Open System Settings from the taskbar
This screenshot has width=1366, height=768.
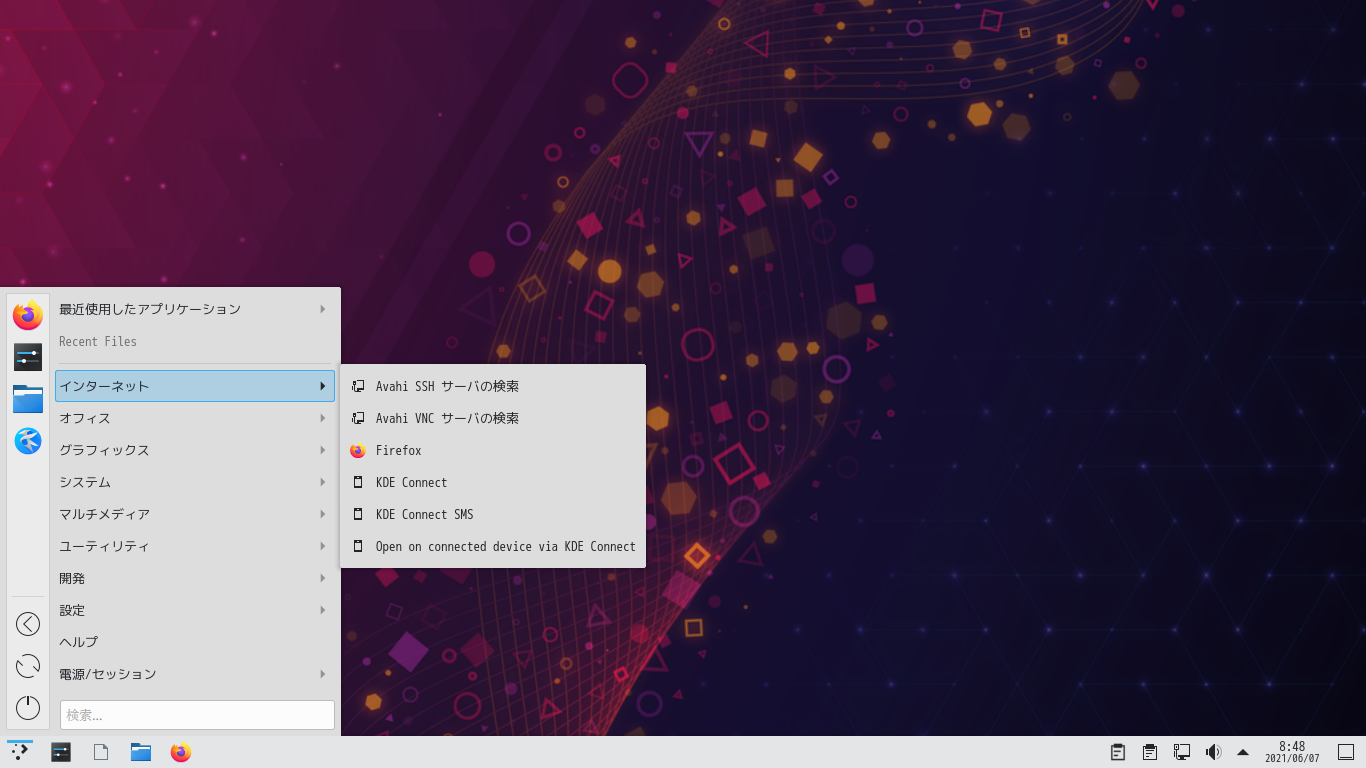click(61, 752)
